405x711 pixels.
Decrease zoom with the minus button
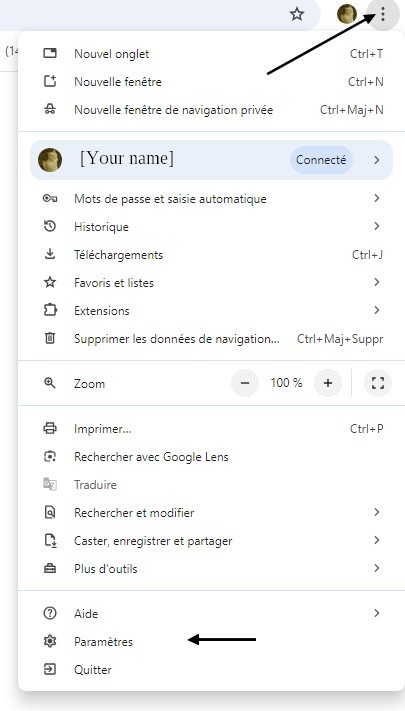[x=245, y=383]
